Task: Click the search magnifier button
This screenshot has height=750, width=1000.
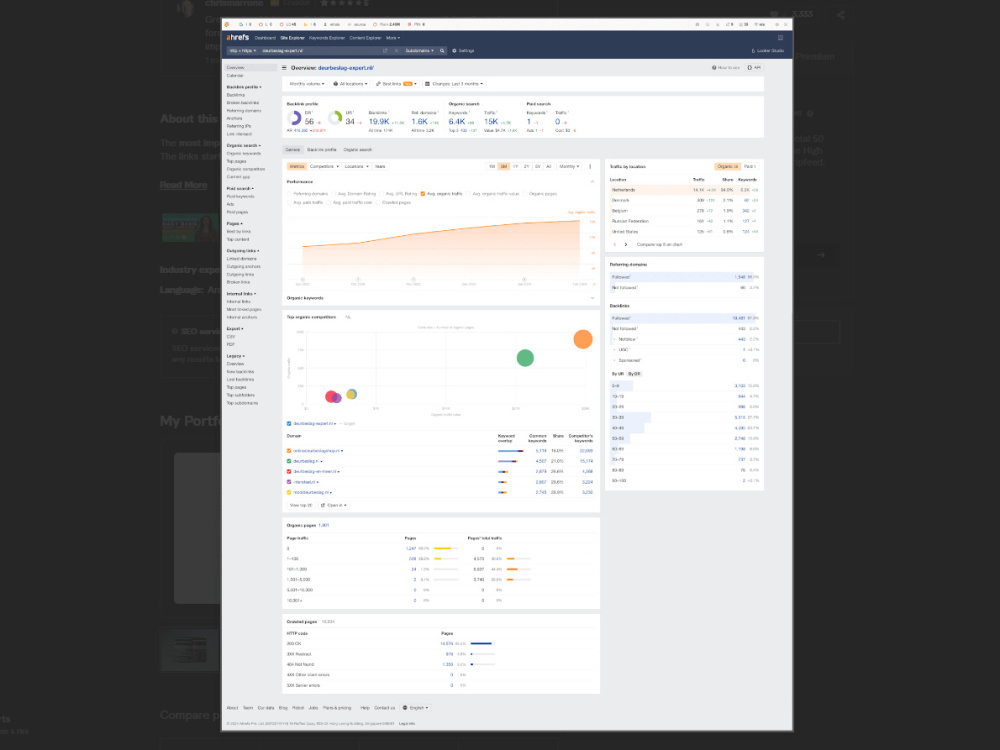Action: [x=442, y=50]
